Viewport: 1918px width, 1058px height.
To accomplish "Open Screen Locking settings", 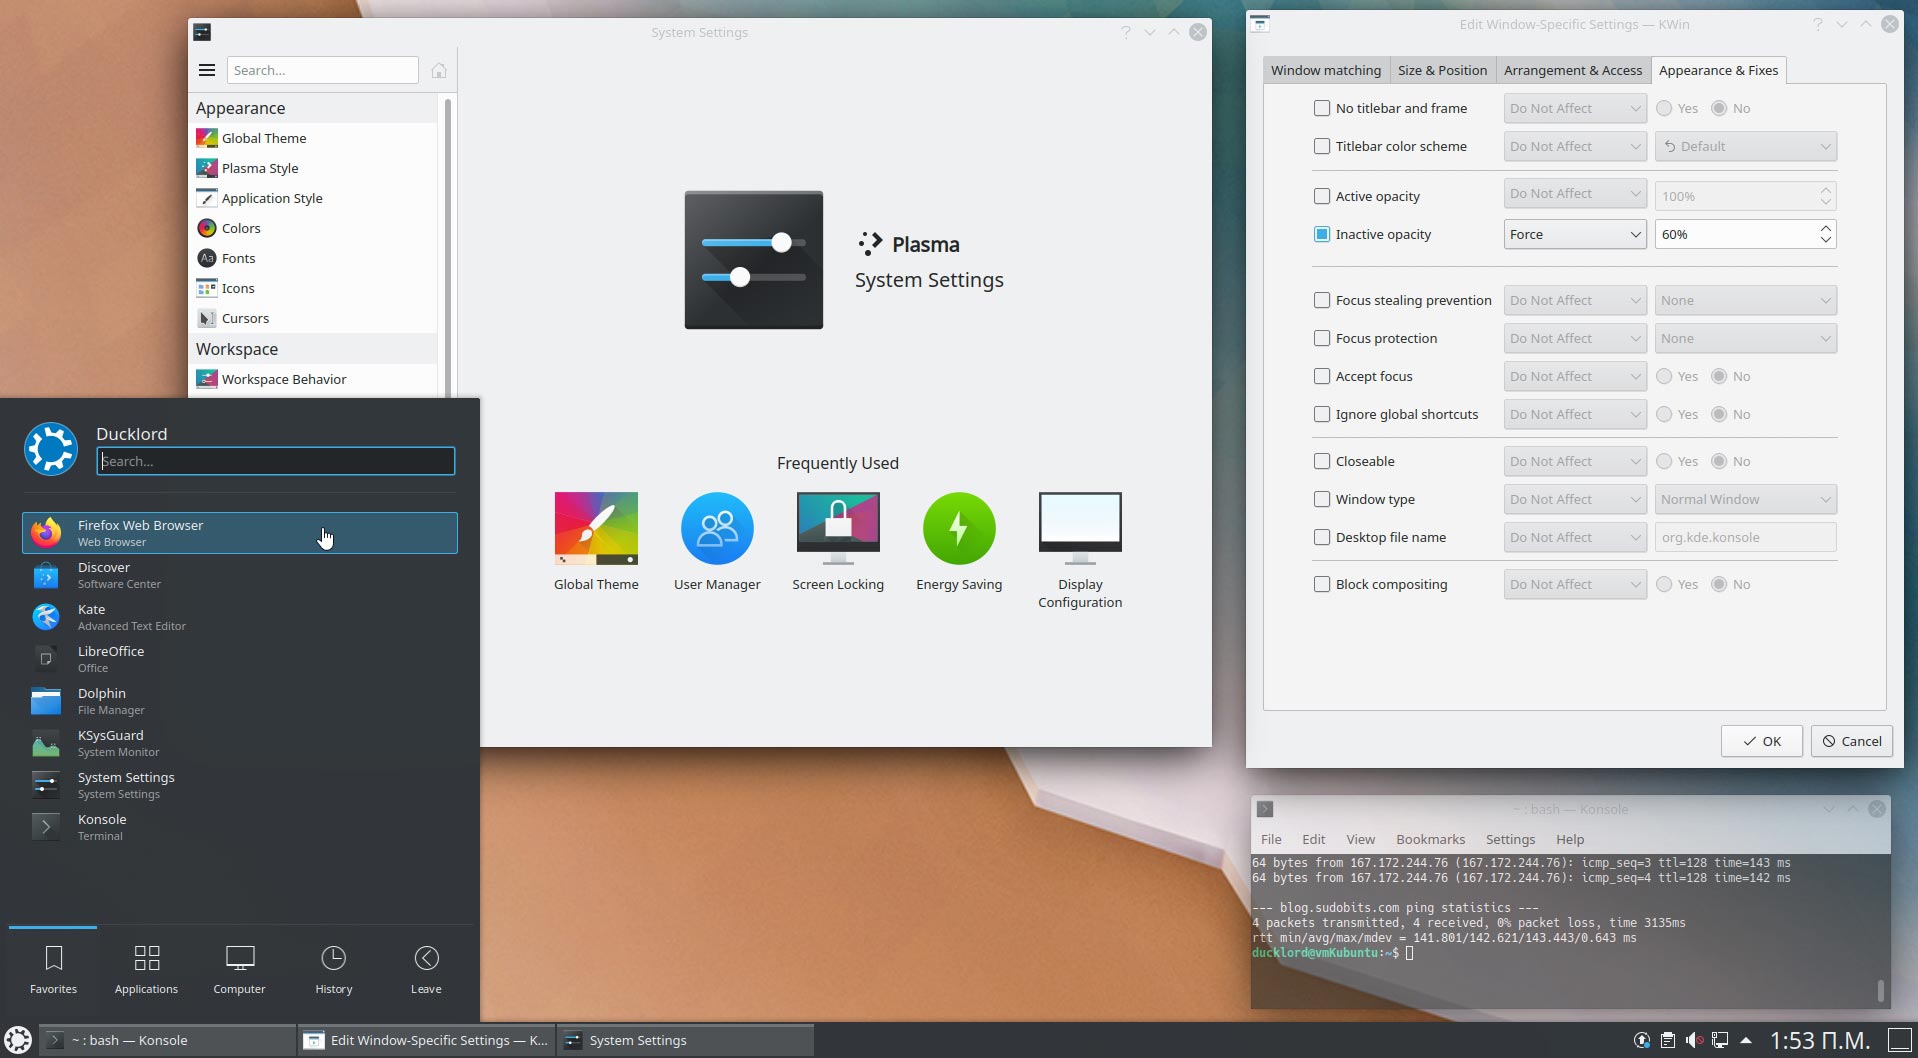I will point(837,529).
